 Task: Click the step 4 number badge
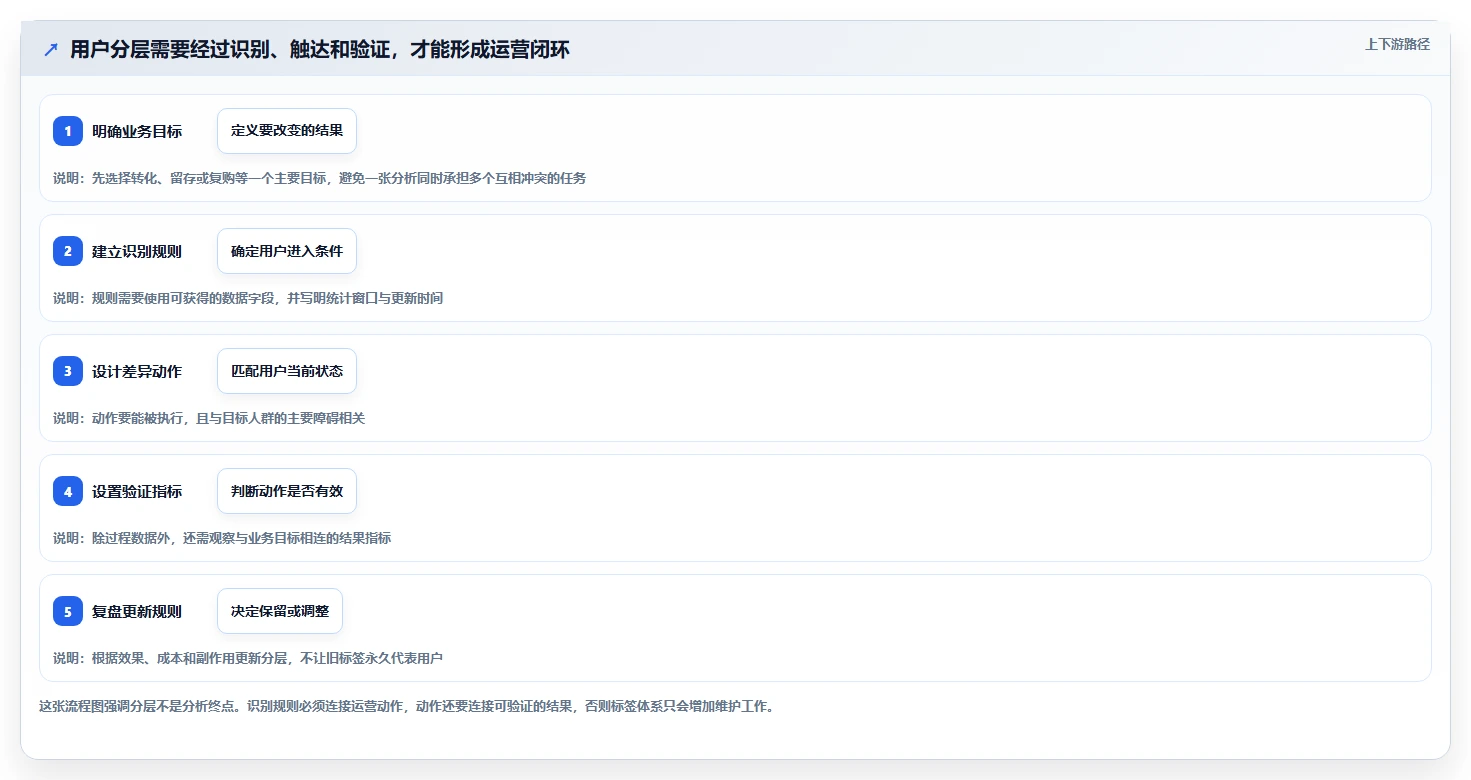click(68, 491)
